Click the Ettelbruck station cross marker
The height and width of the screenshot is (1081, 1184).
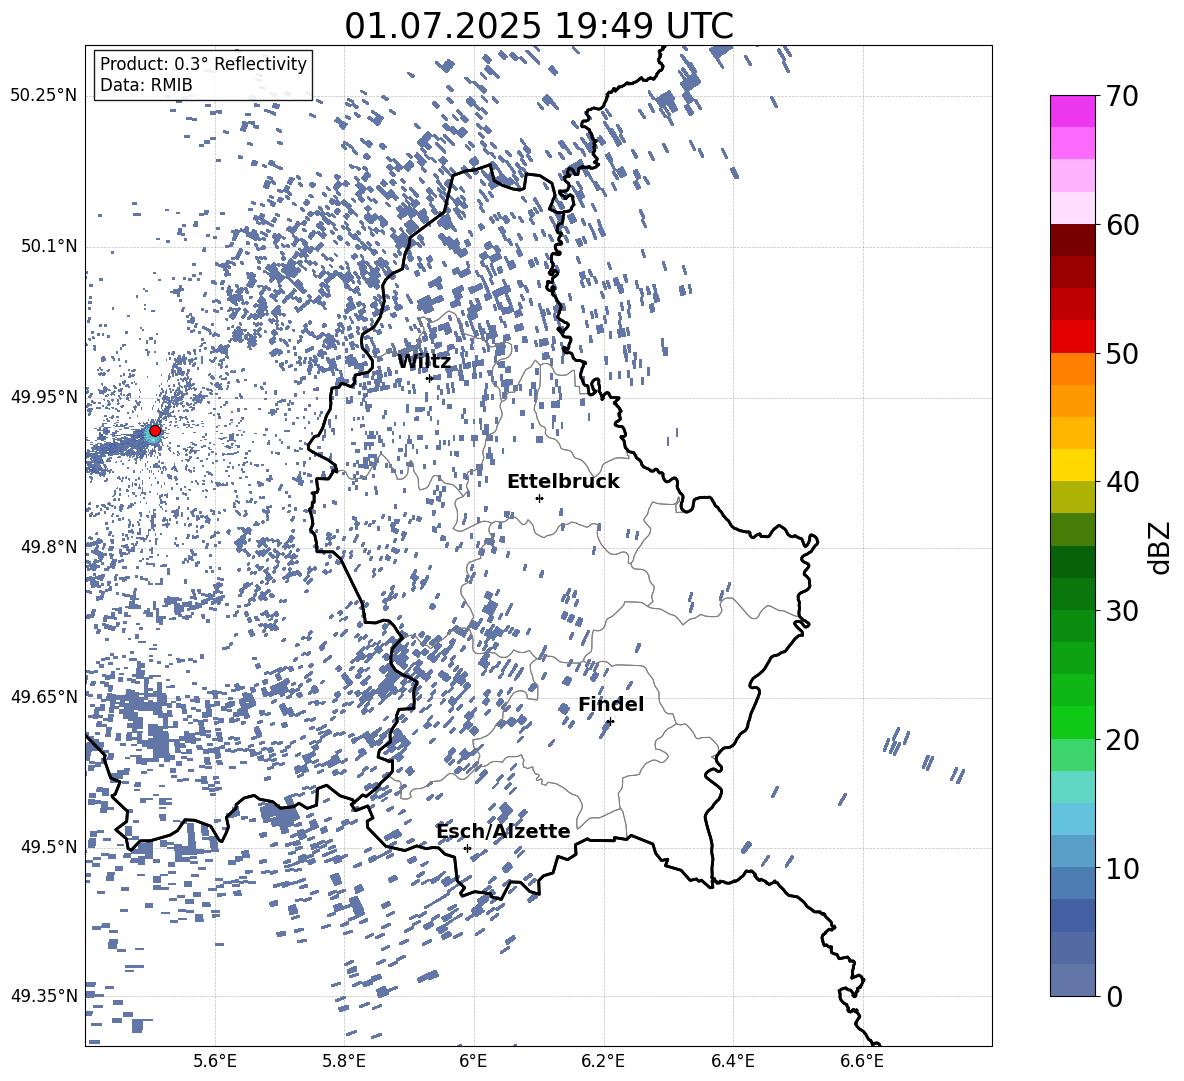[x=539, y=498]
